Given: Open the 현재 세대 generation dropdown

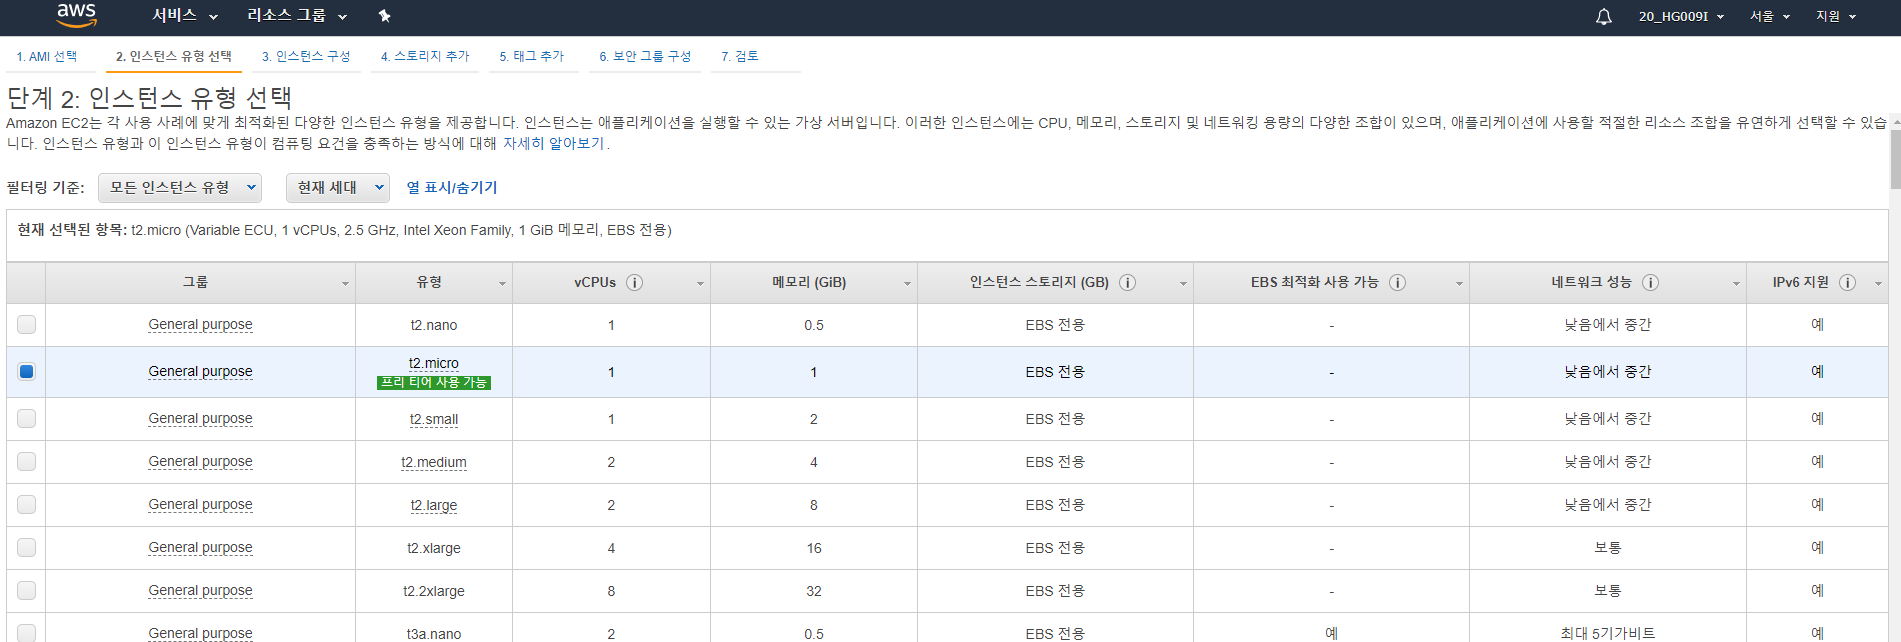Looking at the screenshot, I should tap(337, 188).
